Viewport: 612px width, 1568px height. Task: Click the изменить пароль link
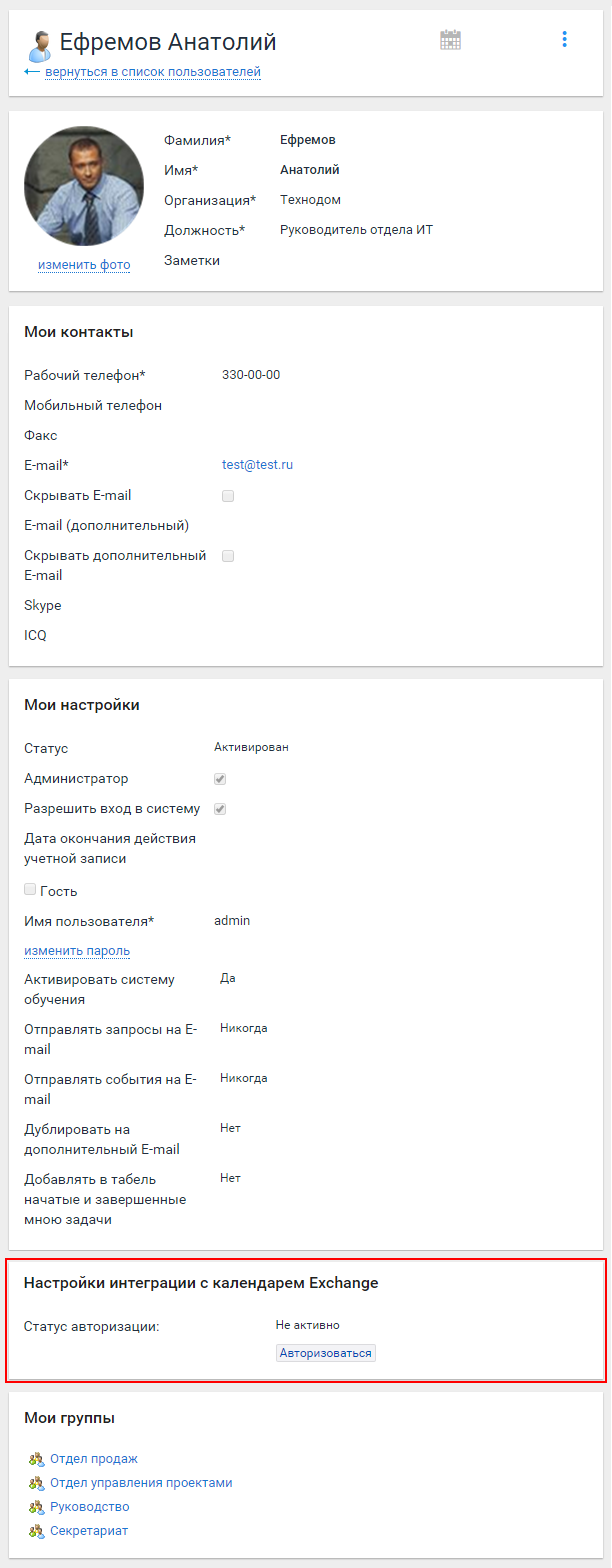[x=77, y=951]
